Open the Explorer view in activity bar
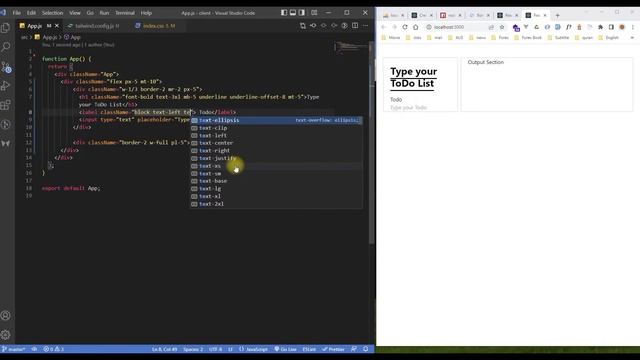The width and height of the screenshot is (640, 360). [x=6, y=28]
